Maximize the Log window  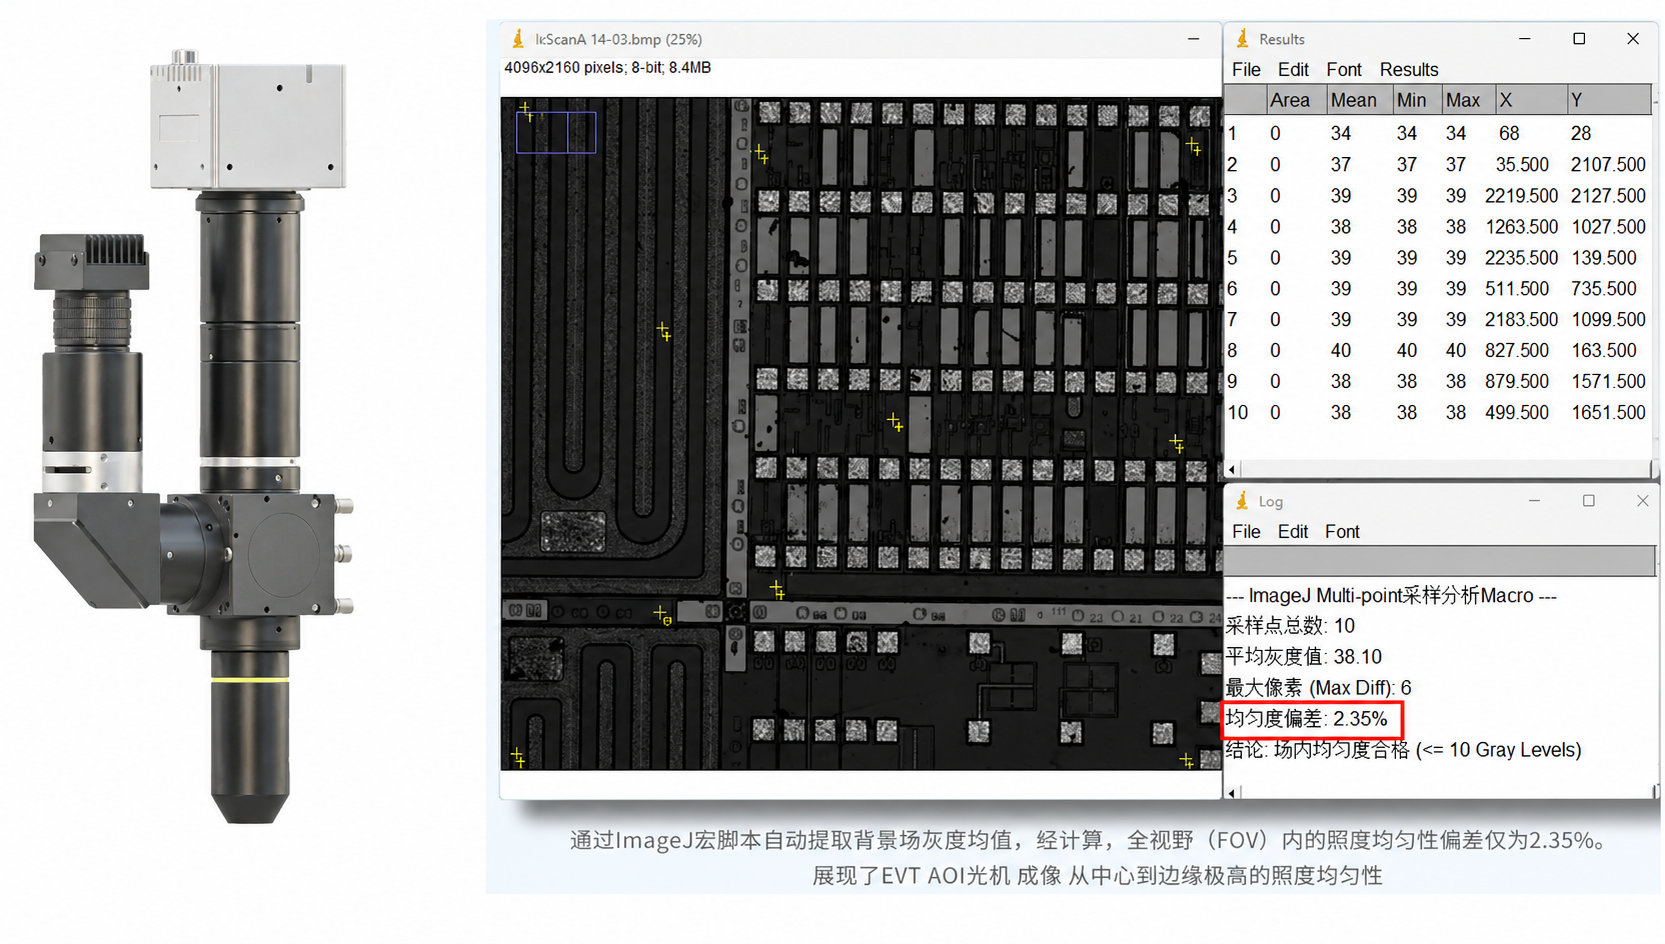(x=1588, y=501)
